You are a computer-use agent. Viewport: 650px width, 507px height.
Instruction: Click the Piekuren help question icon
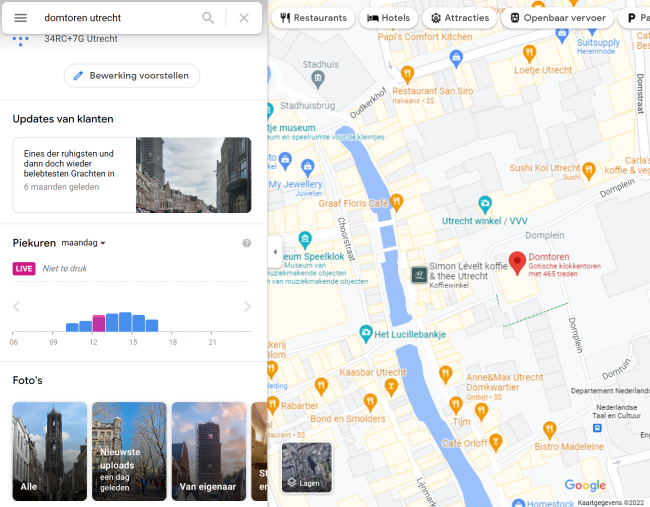click(247, 243)
